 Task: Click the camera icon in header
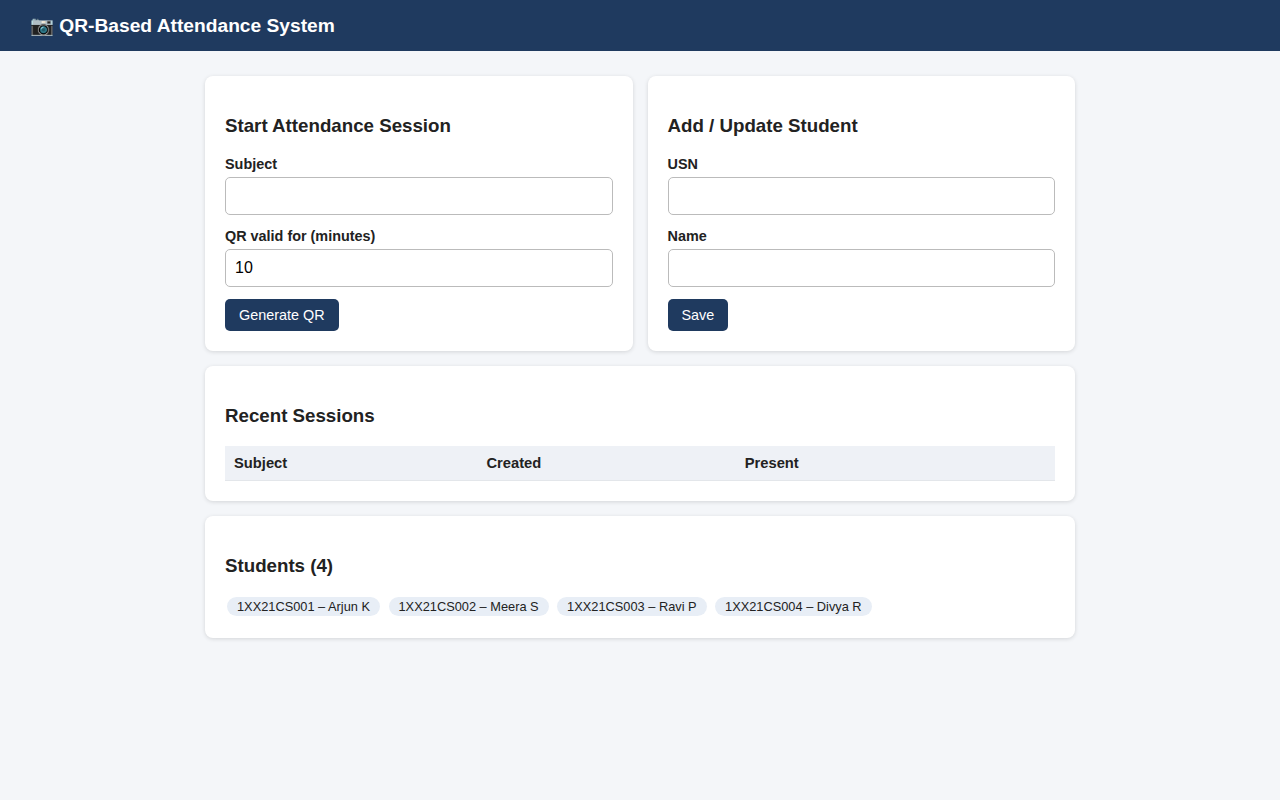[x=42, y=26]
